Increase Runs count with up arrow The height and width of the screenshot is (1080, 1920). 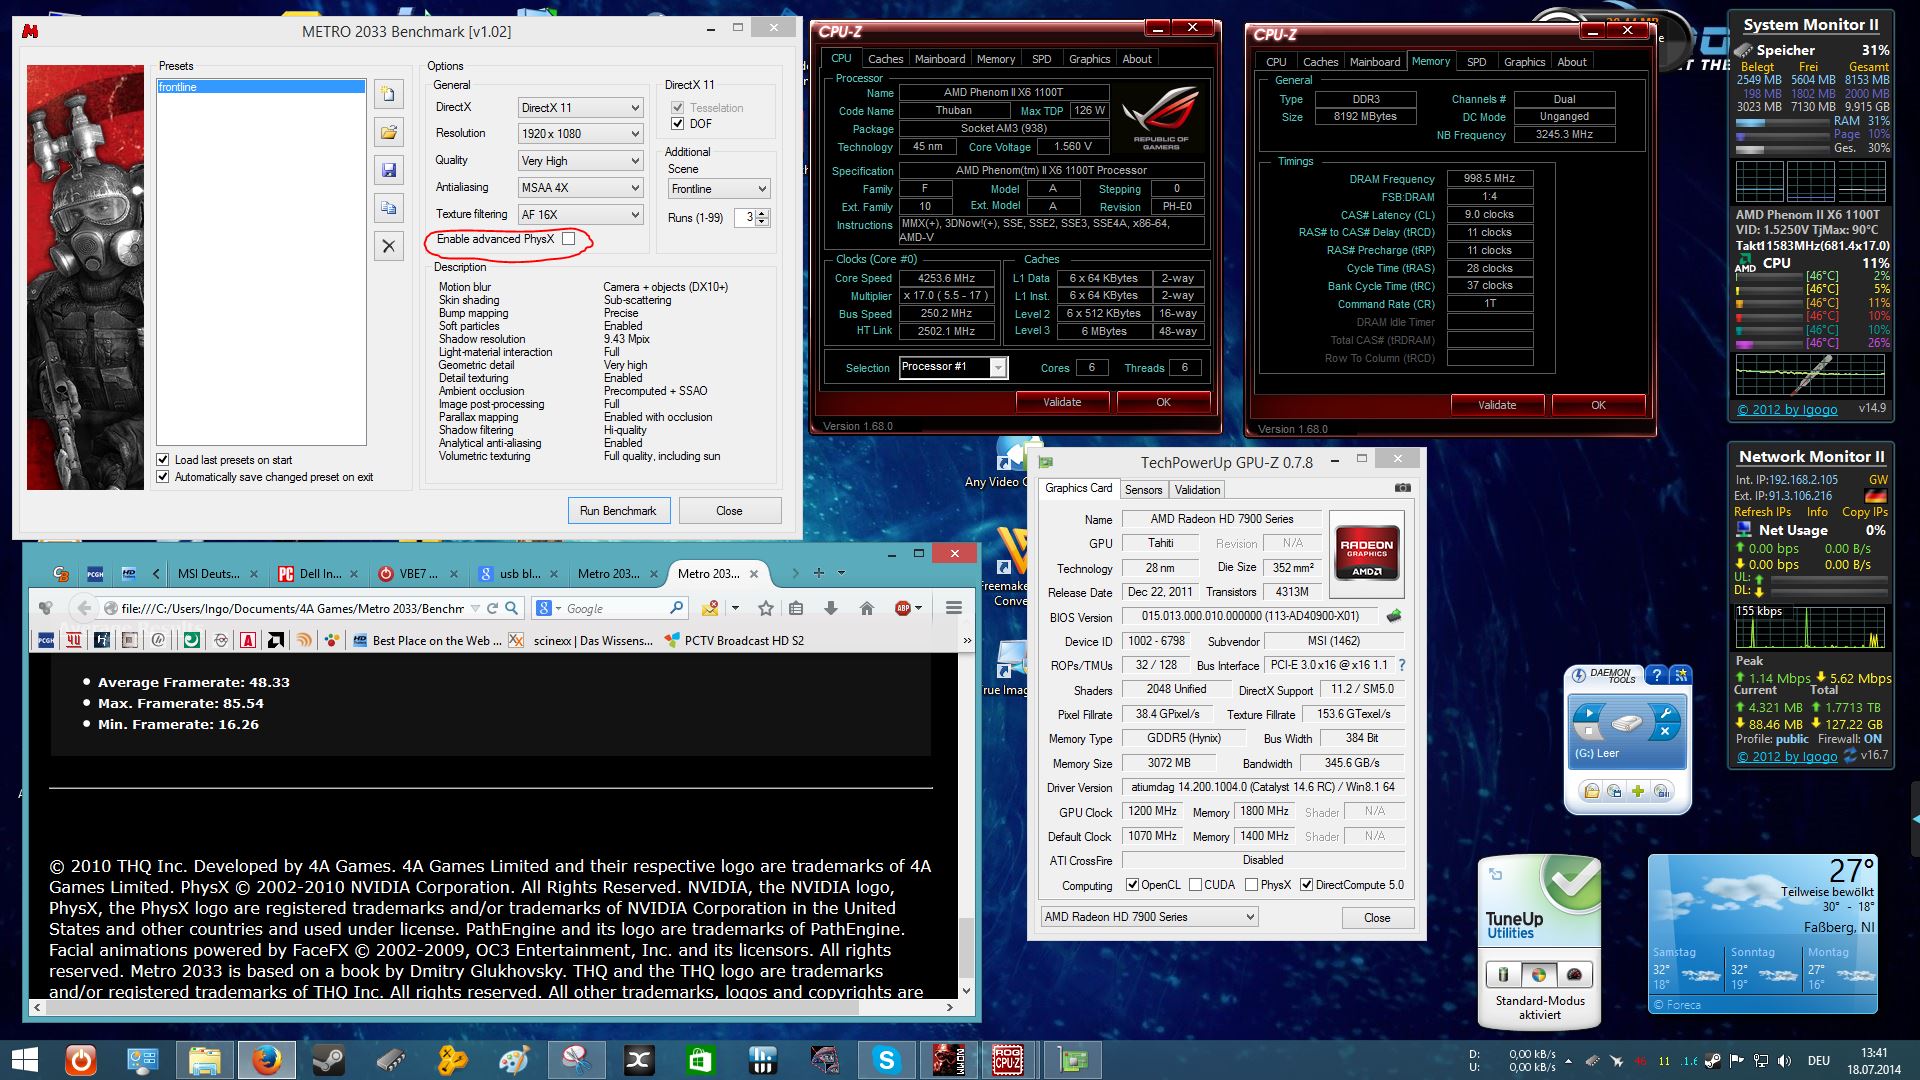[763, 213]
